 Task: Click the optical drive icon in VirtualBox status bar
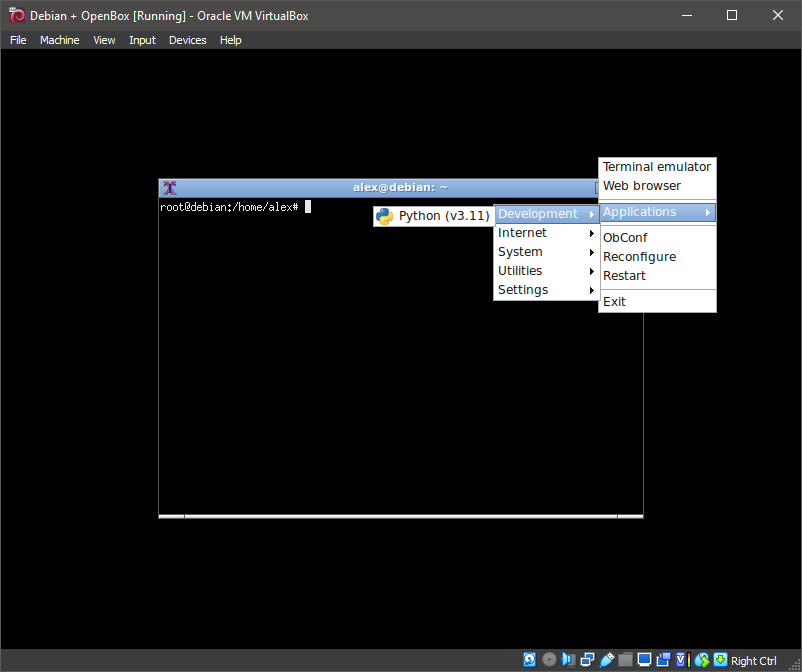[548, 659]
